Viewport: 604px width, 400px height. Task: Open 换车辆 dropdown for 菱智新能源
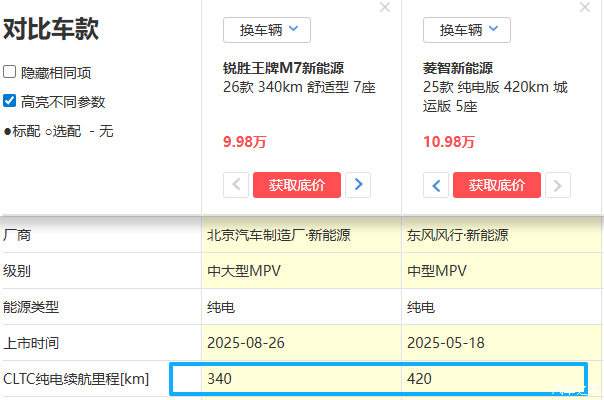tap(467, 30)
